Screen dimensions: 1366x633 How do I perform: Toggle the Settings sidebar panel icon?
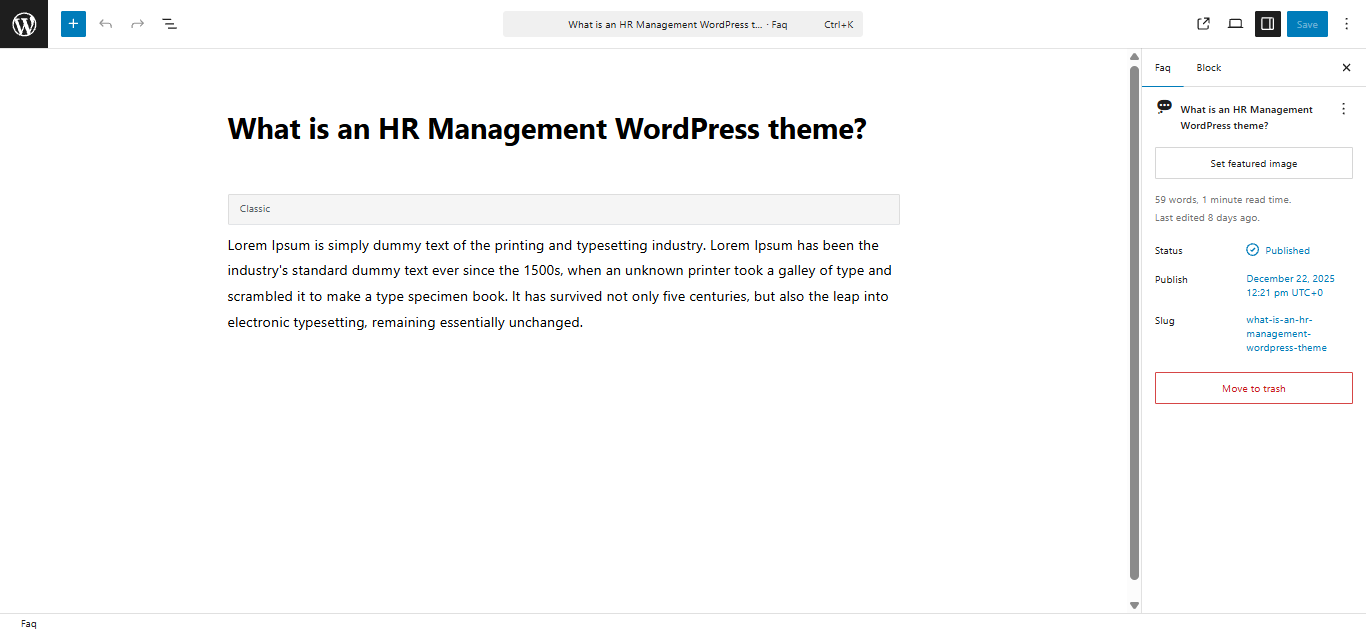(1267, 24)
